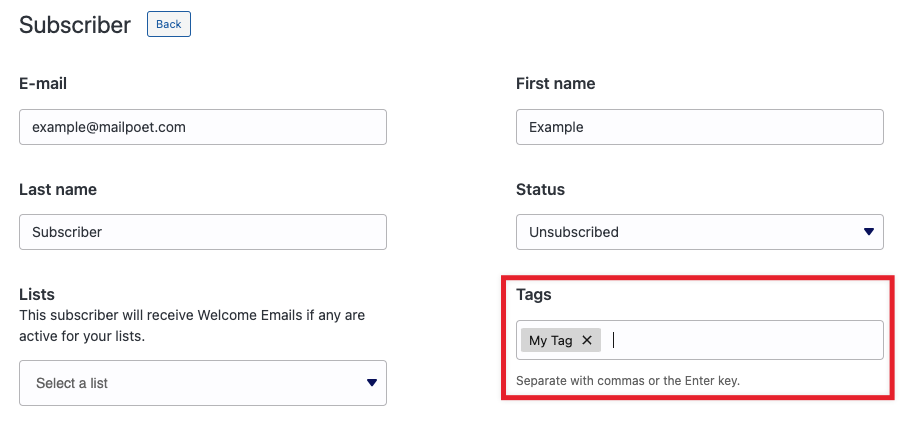Click the E-mail field label

click(43, 84)
